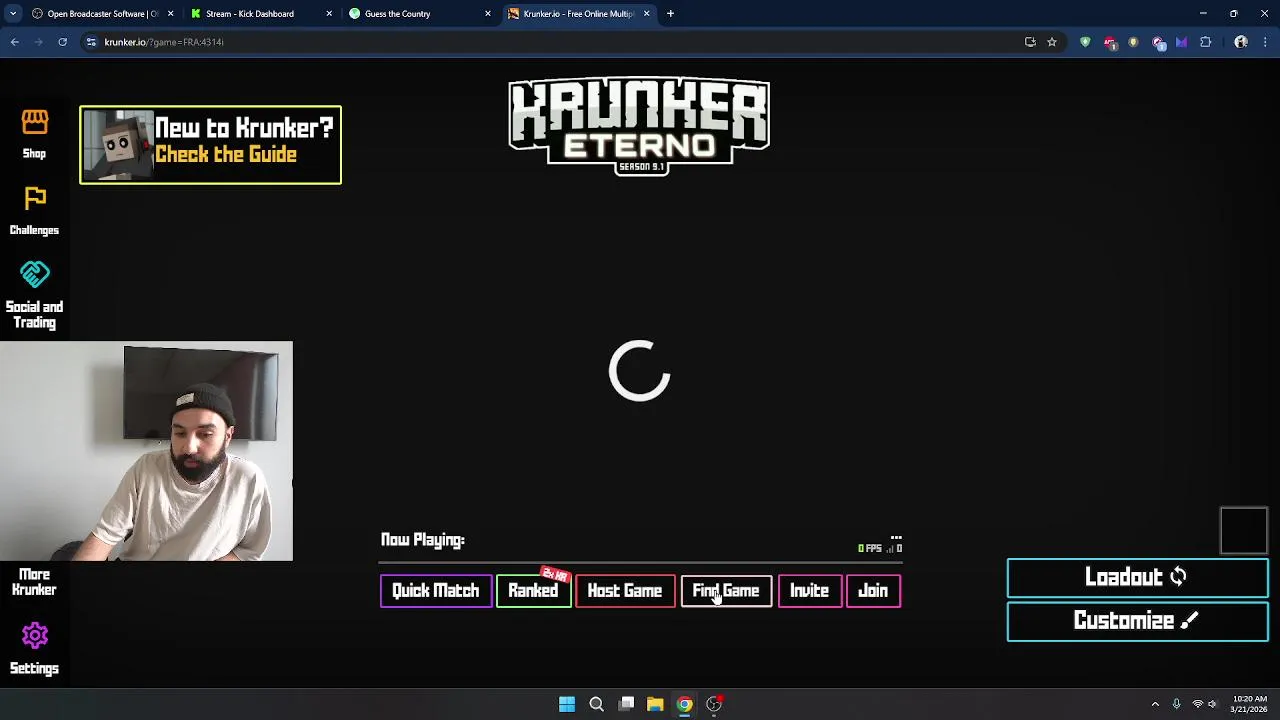Reload the Krunker page
The height and width of the screenshot is (720, 1280).
click(62, 42)
